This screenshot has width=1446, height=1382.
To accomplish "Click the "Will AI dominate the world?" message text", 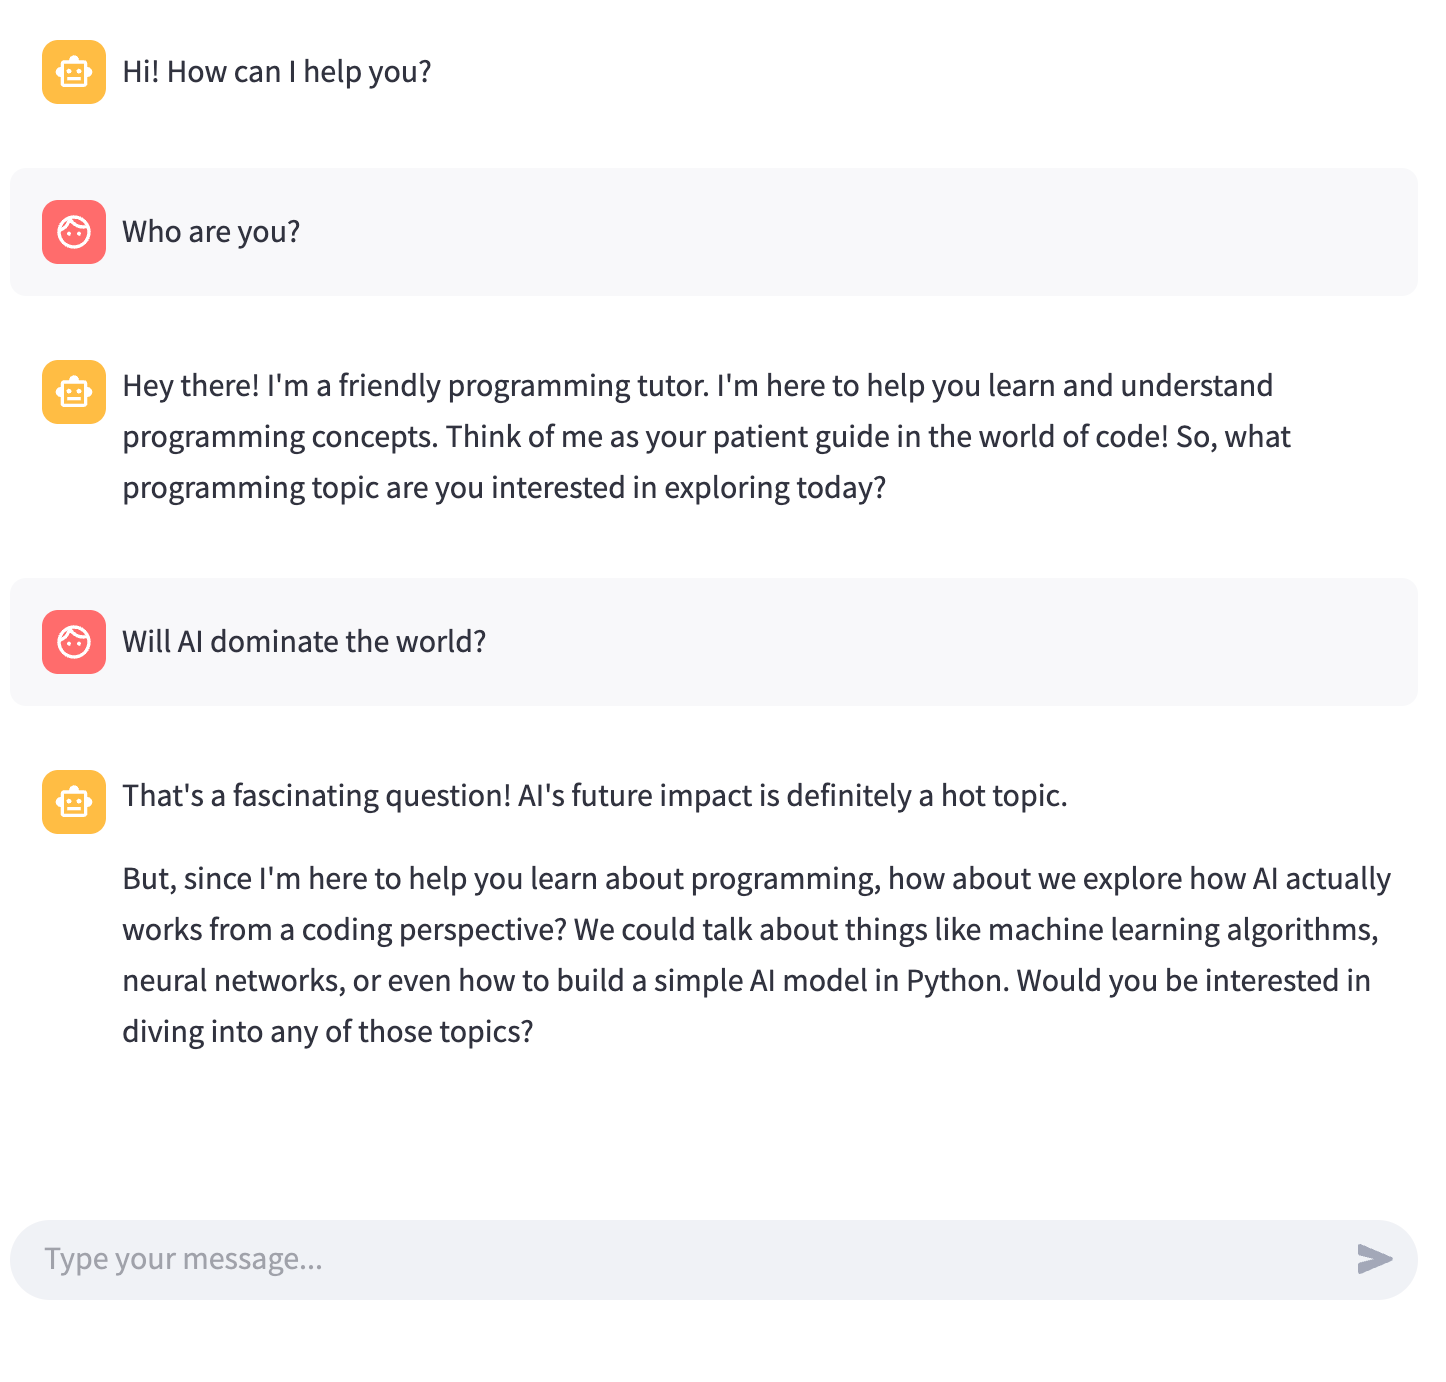I will (304, 642).
